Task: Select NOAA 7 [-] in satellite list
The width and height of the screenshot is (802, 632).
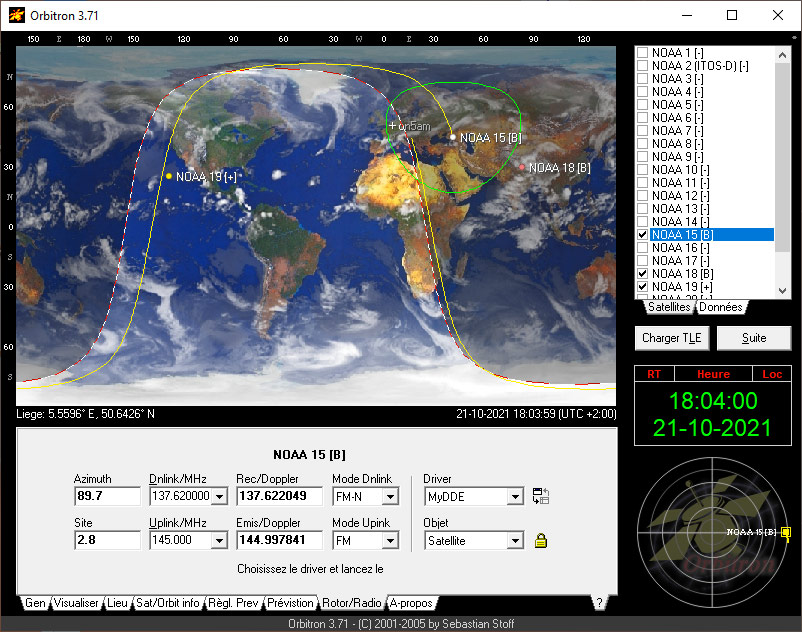Action: click(x=678, y=131)
